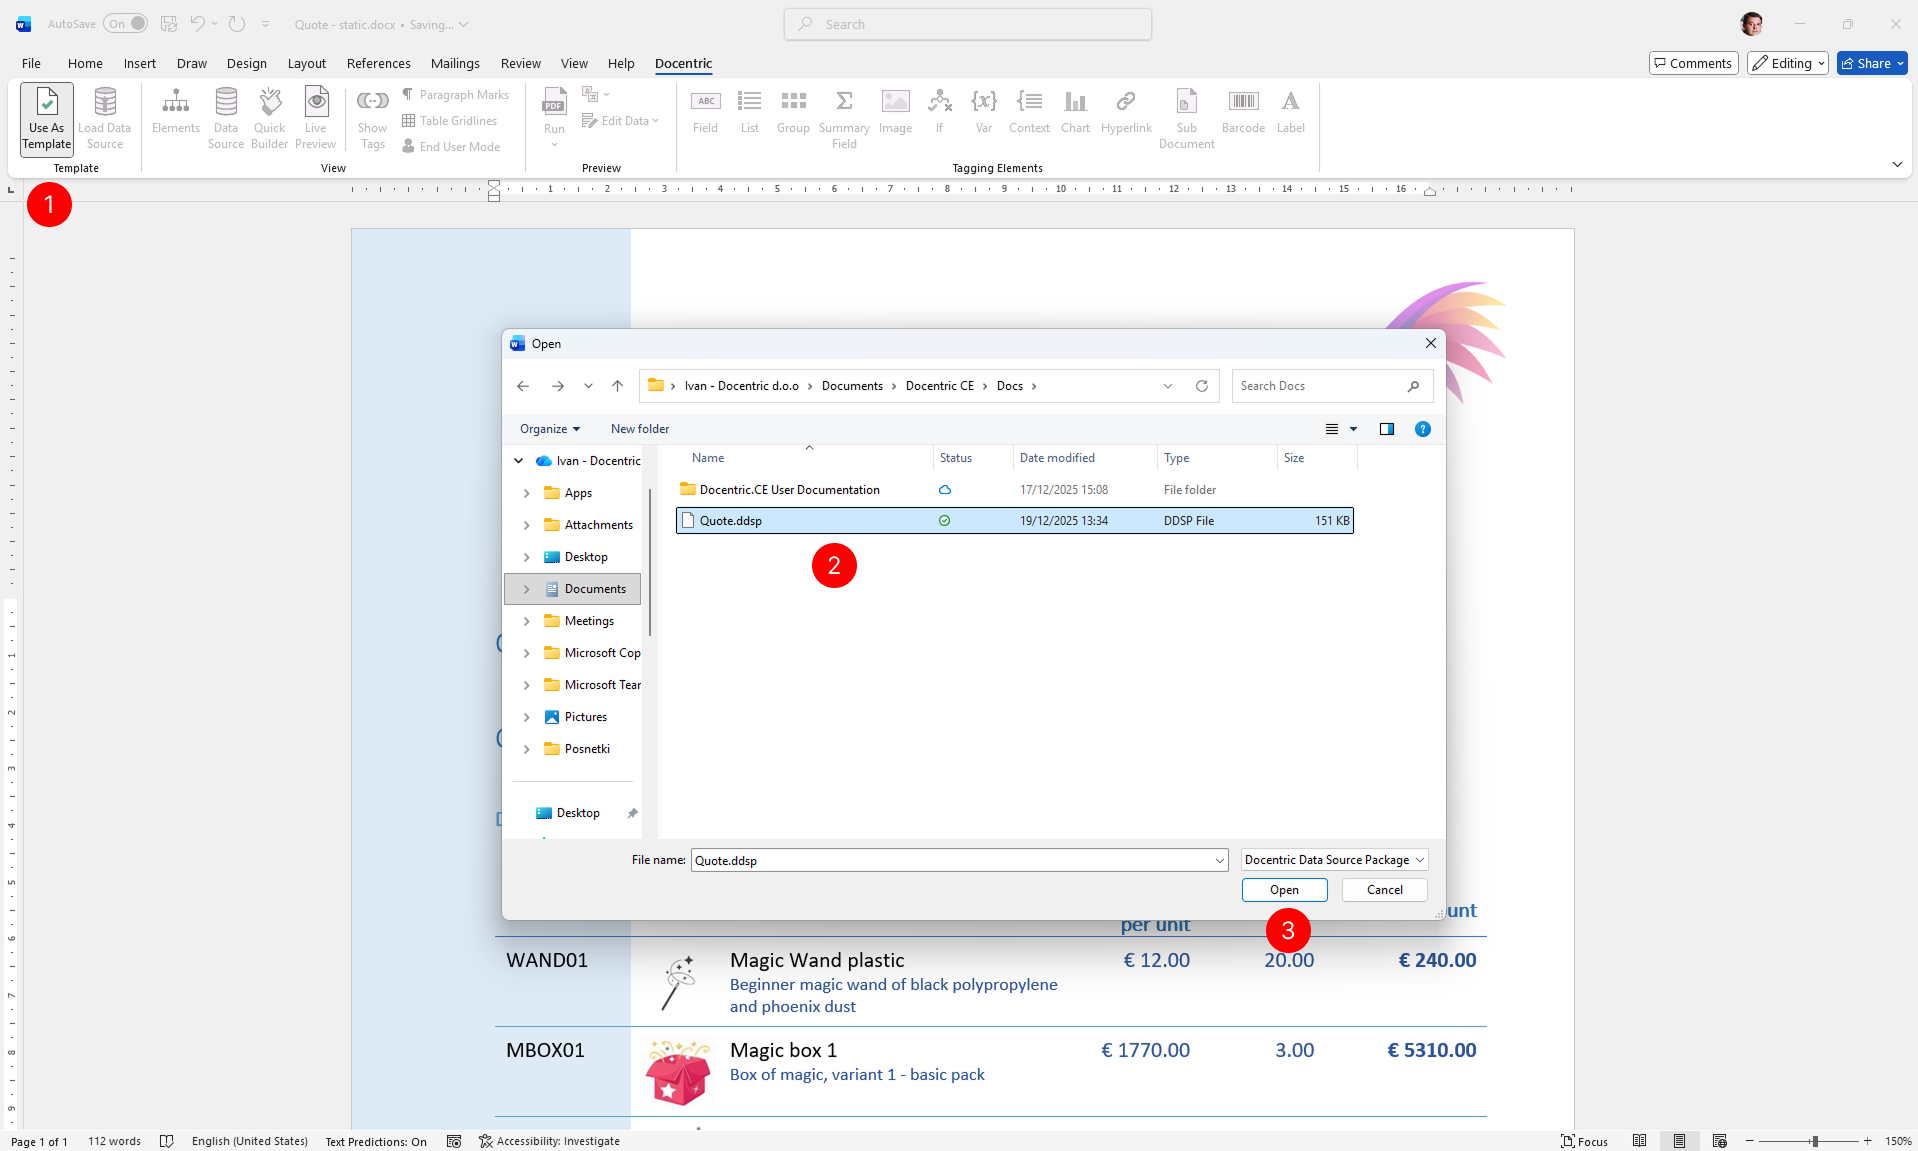The width and height of the screenshot is (1918, 1151).
Task: Go up one folder level
Action: [x=617, y=386]
